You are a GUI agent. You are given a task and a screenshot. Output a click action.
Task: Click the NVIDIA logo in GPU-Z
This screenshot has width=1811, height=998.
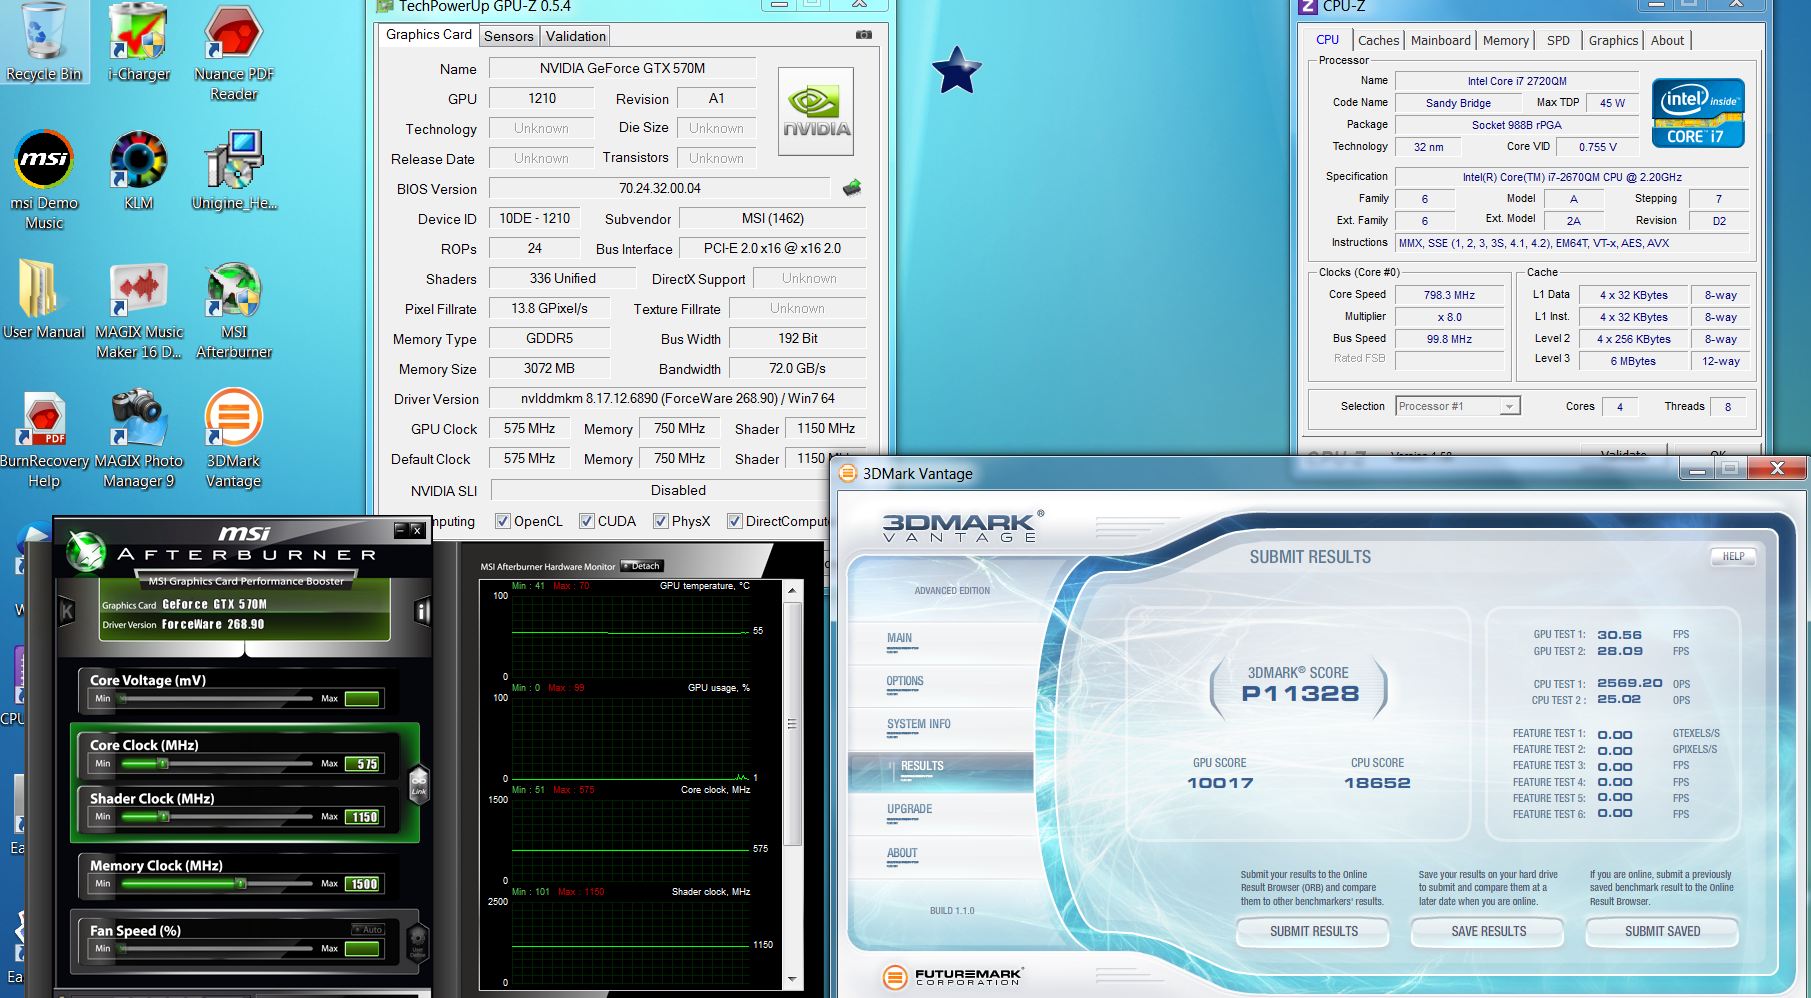pyautogui.click(x=816, y=111)
